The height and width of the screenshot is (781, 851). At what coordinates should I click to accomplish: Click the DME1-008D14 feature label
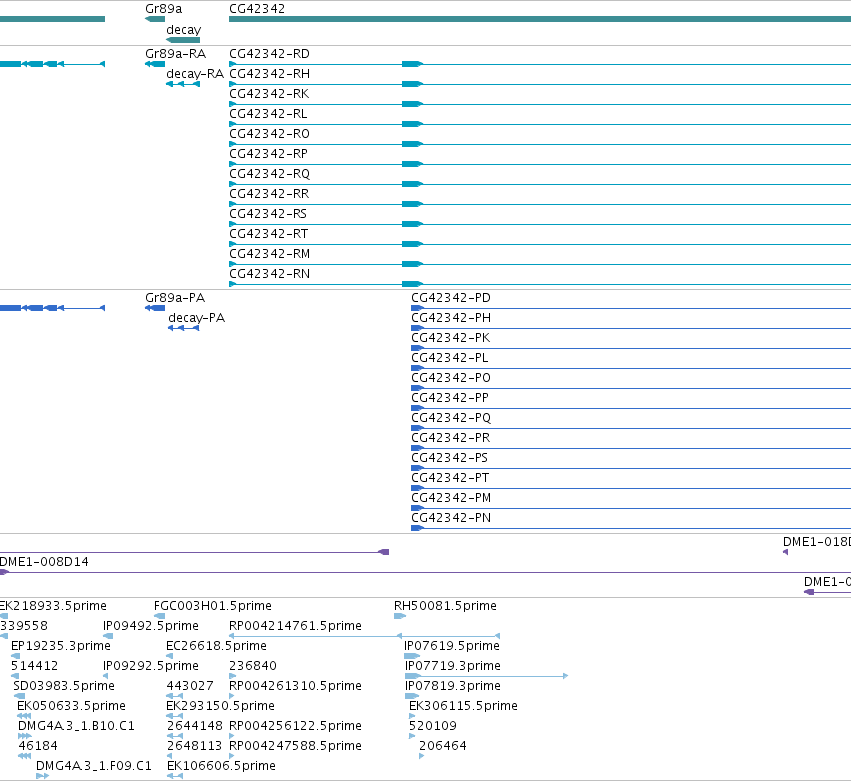tap(44, 562)
